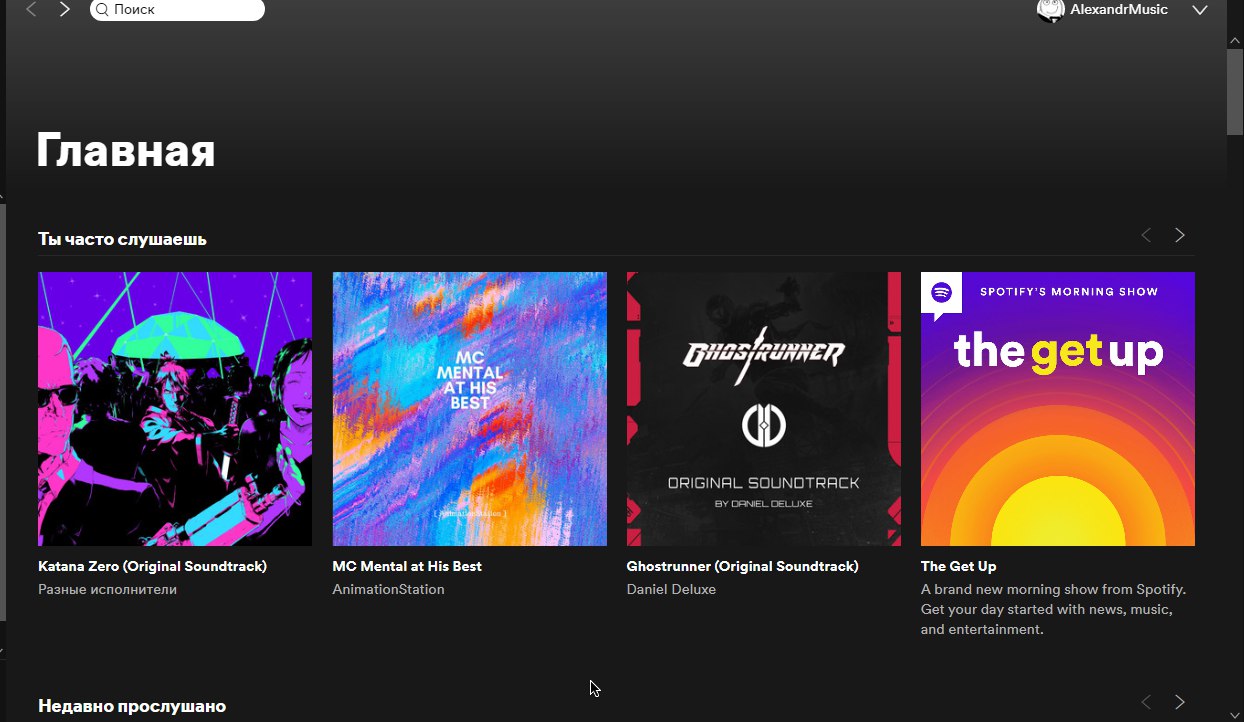Open the MC Mental at His Best cover

469,409
